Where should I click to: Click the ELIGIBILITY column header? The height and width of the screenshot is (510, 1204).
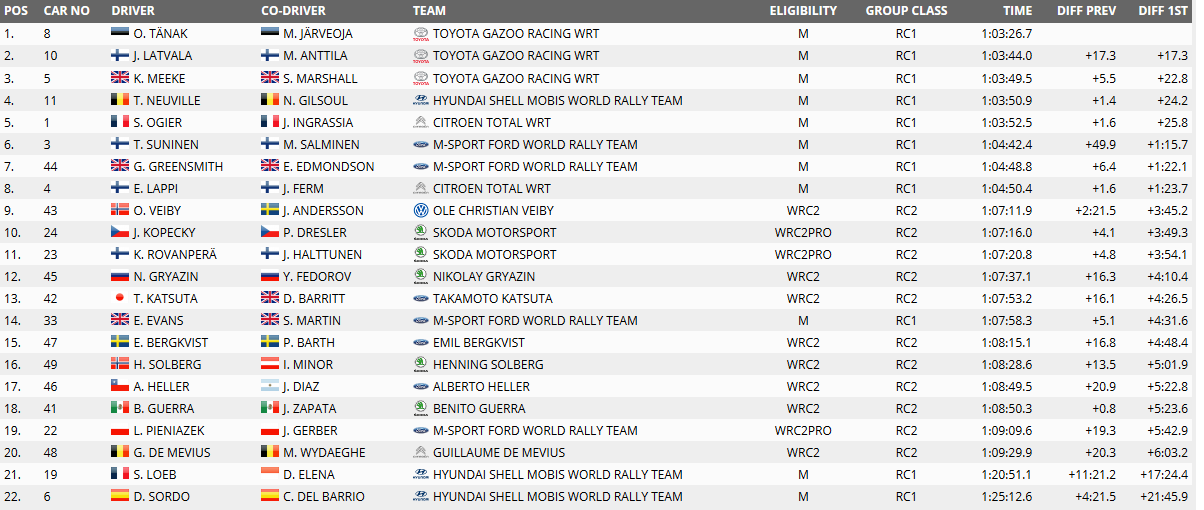pyautogui.click(x=803, y=10)
